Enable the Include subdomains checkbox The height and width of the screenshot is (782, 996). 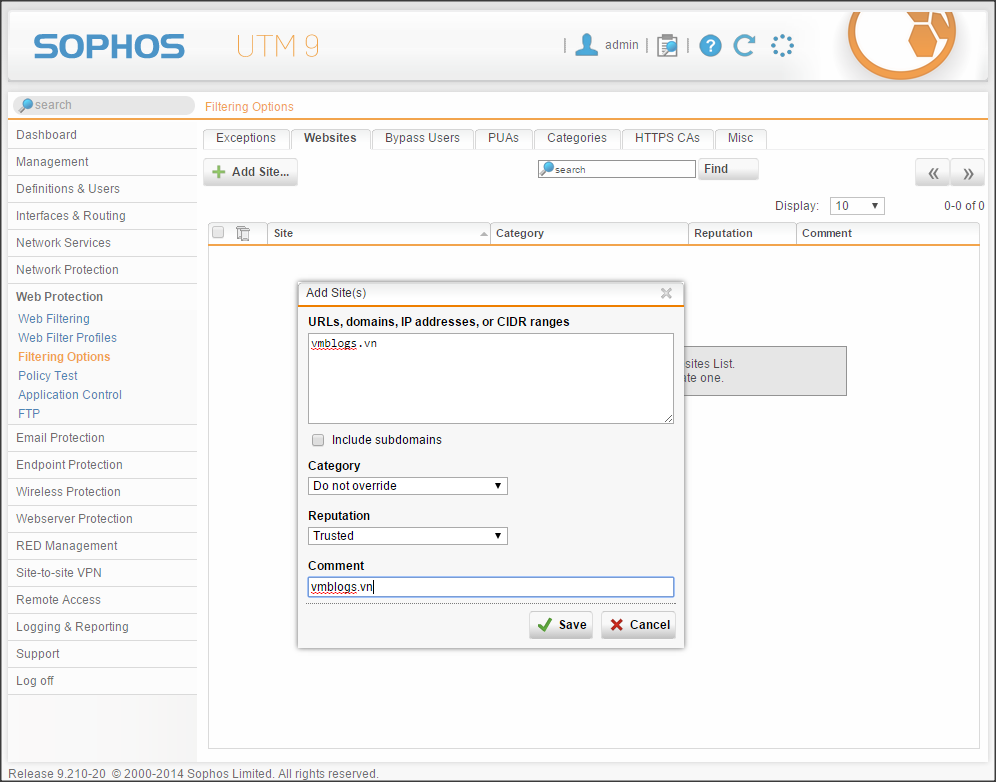(x=318, y=440)
